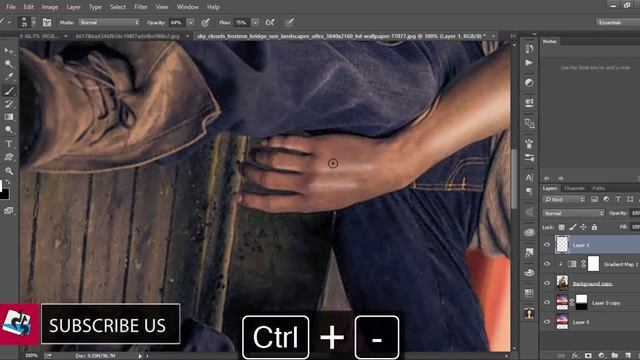
Task: Open the File menu
Action: tap(11, 7)
